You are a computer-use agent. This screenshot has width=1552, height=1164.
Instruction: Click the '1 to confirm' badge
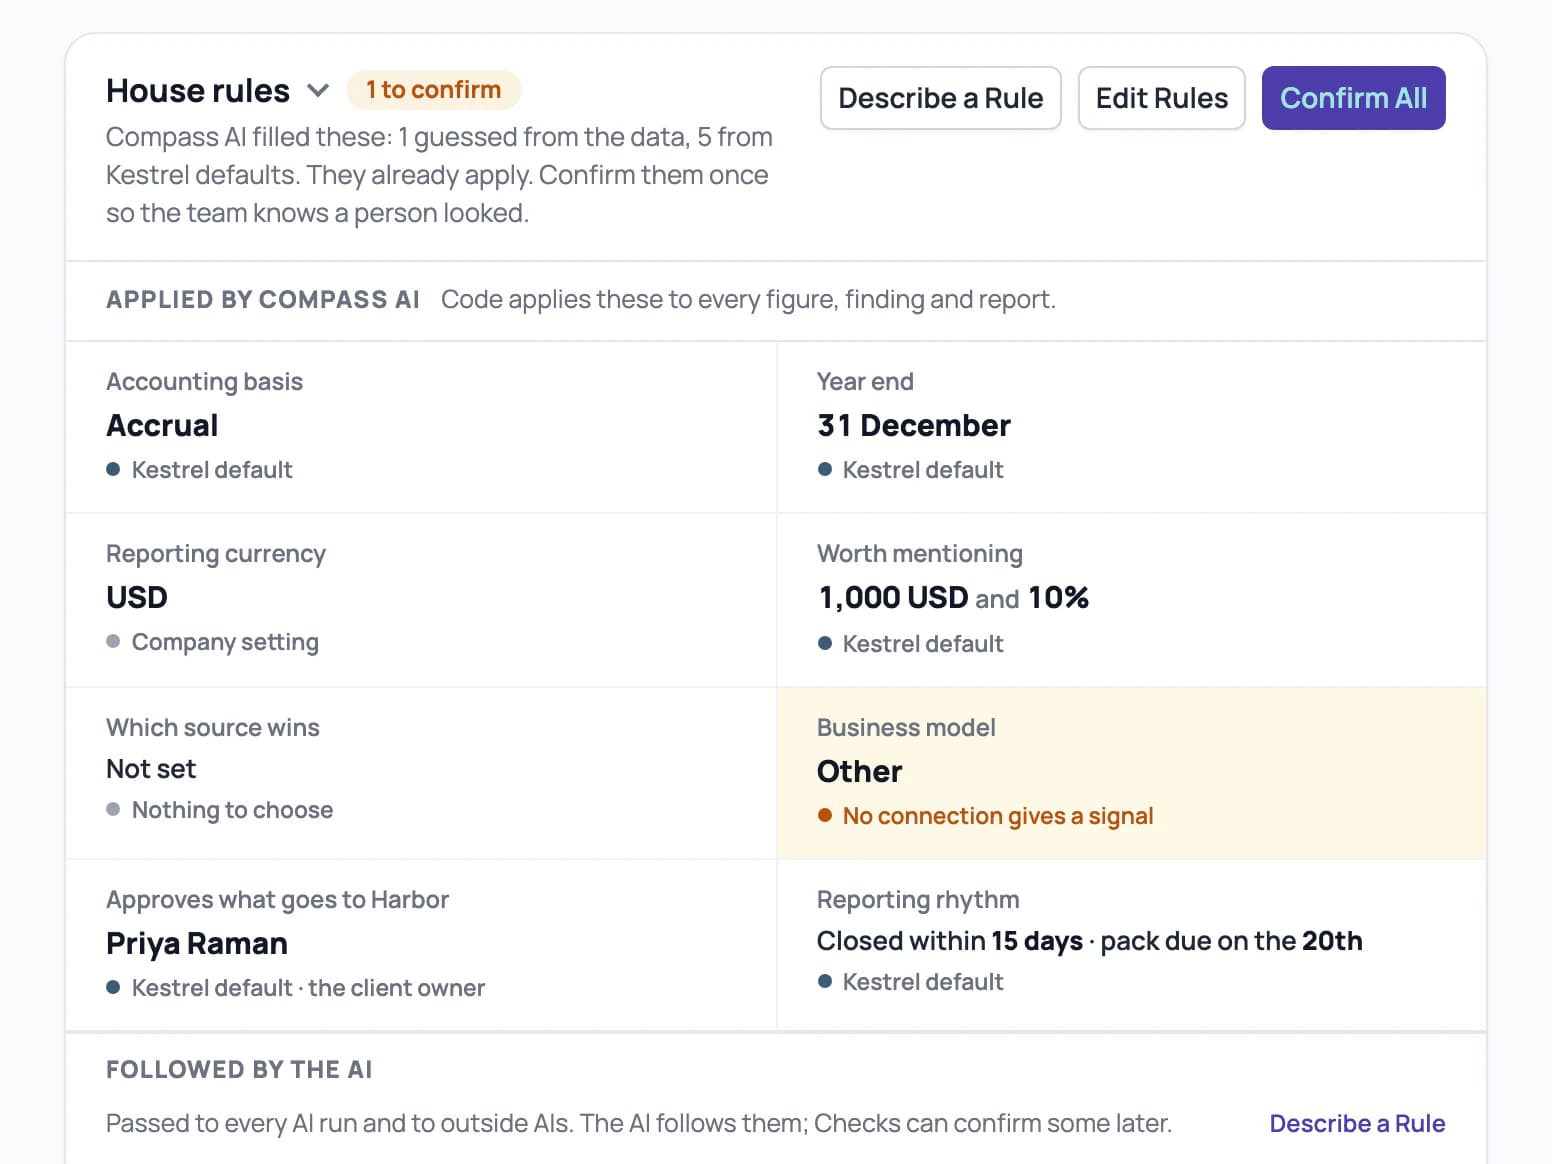point(433,90)
